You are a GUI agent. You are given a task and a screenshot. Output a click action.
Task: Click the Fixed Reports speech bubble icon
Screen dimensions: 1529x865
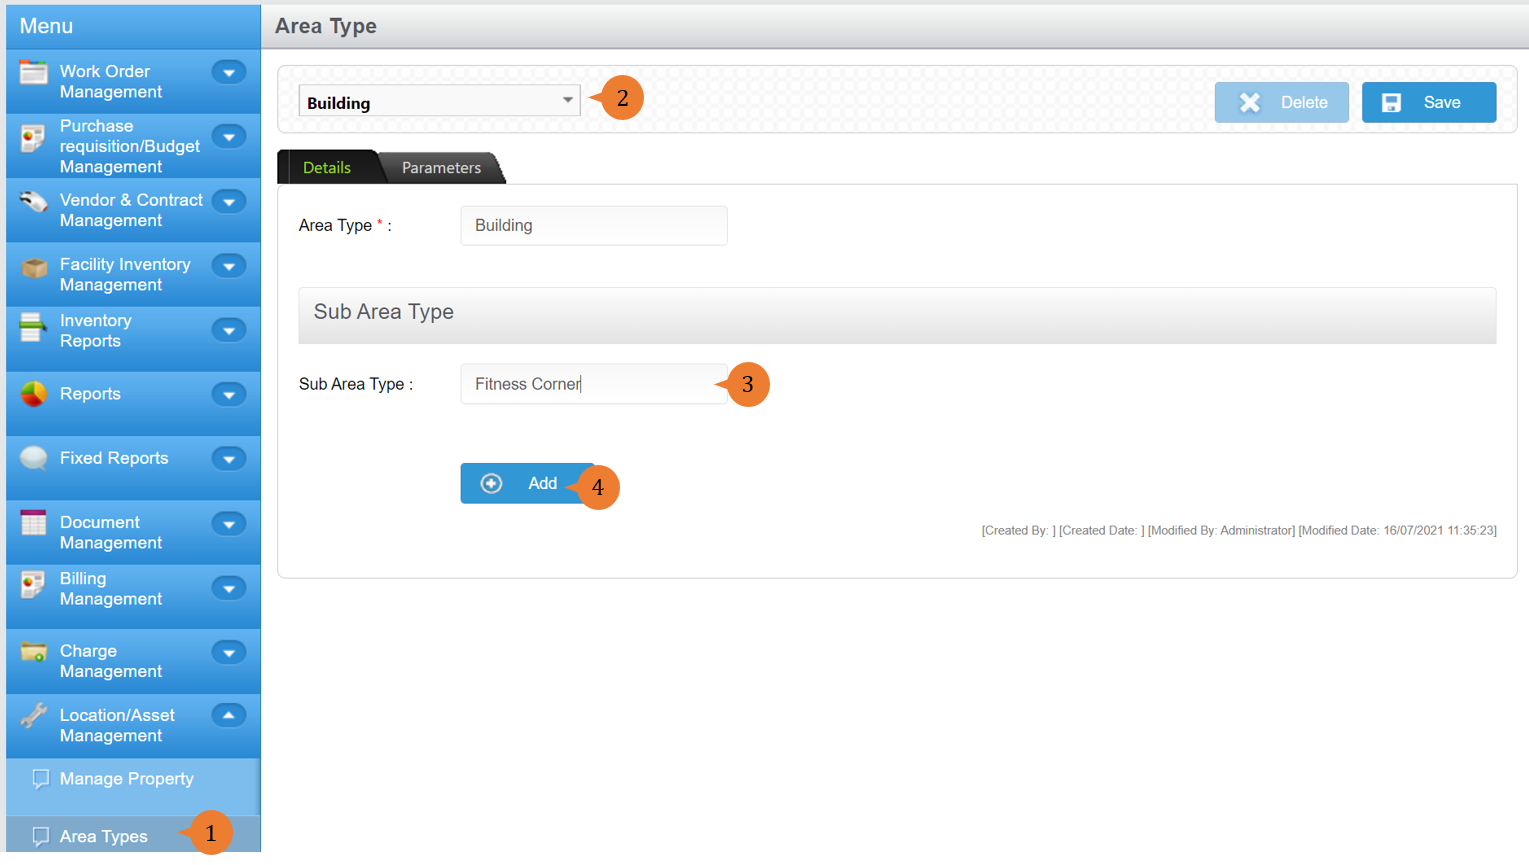click(33, 458)
